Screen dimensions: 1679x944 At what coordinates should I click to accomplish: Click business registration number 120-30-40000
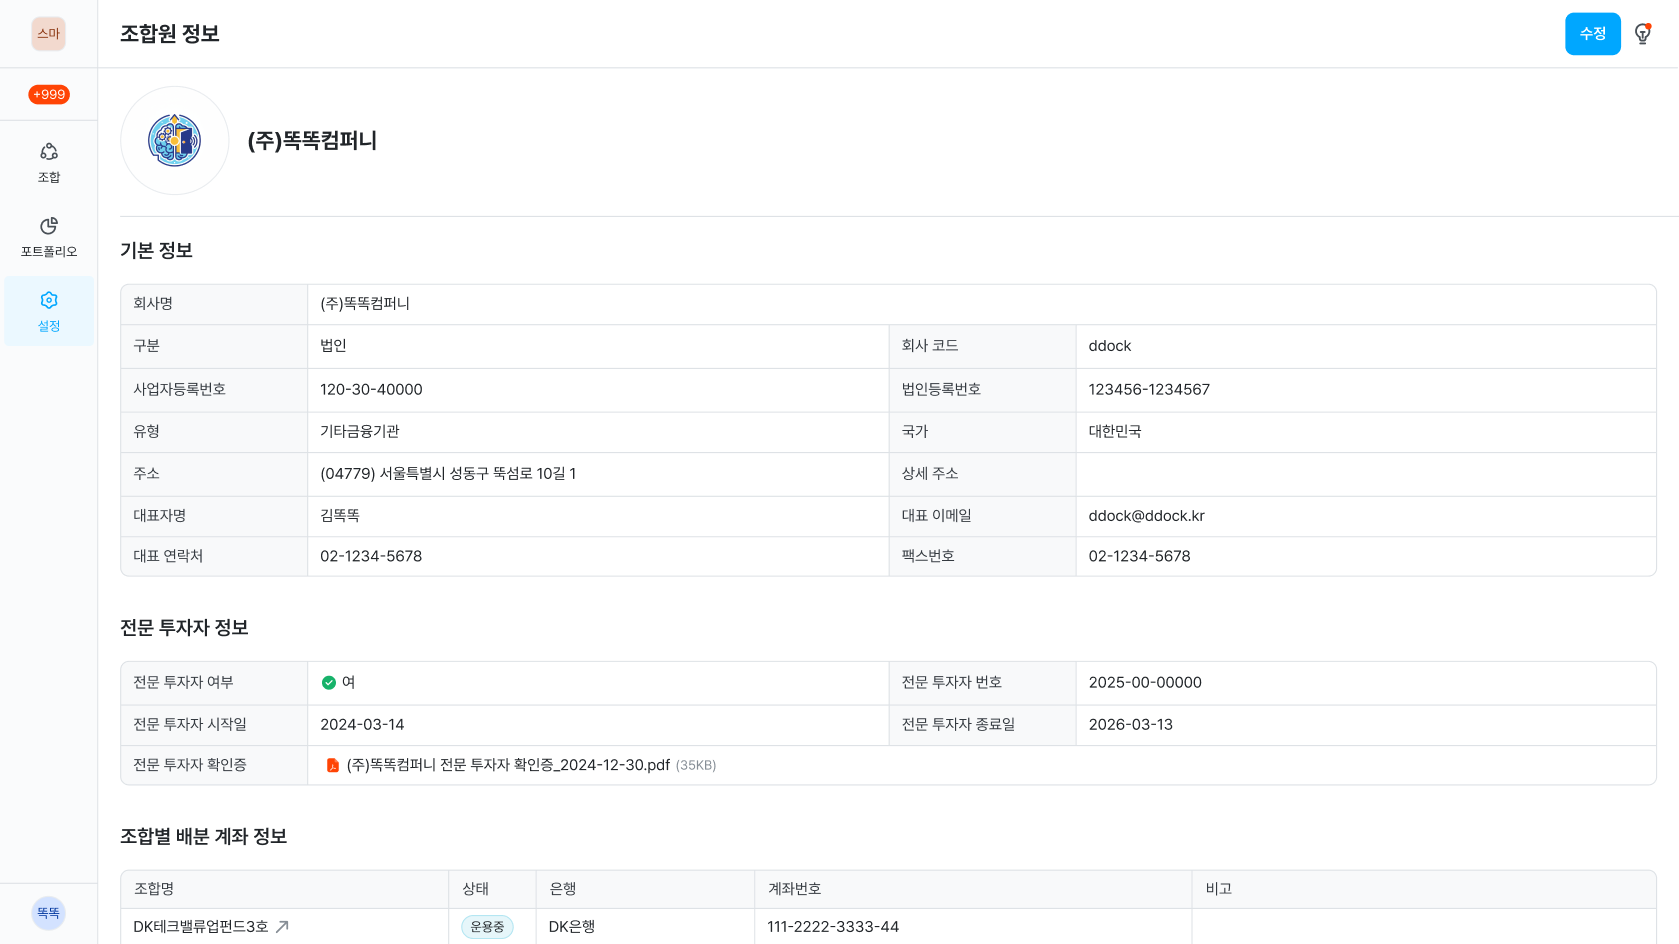click(371, 390)
